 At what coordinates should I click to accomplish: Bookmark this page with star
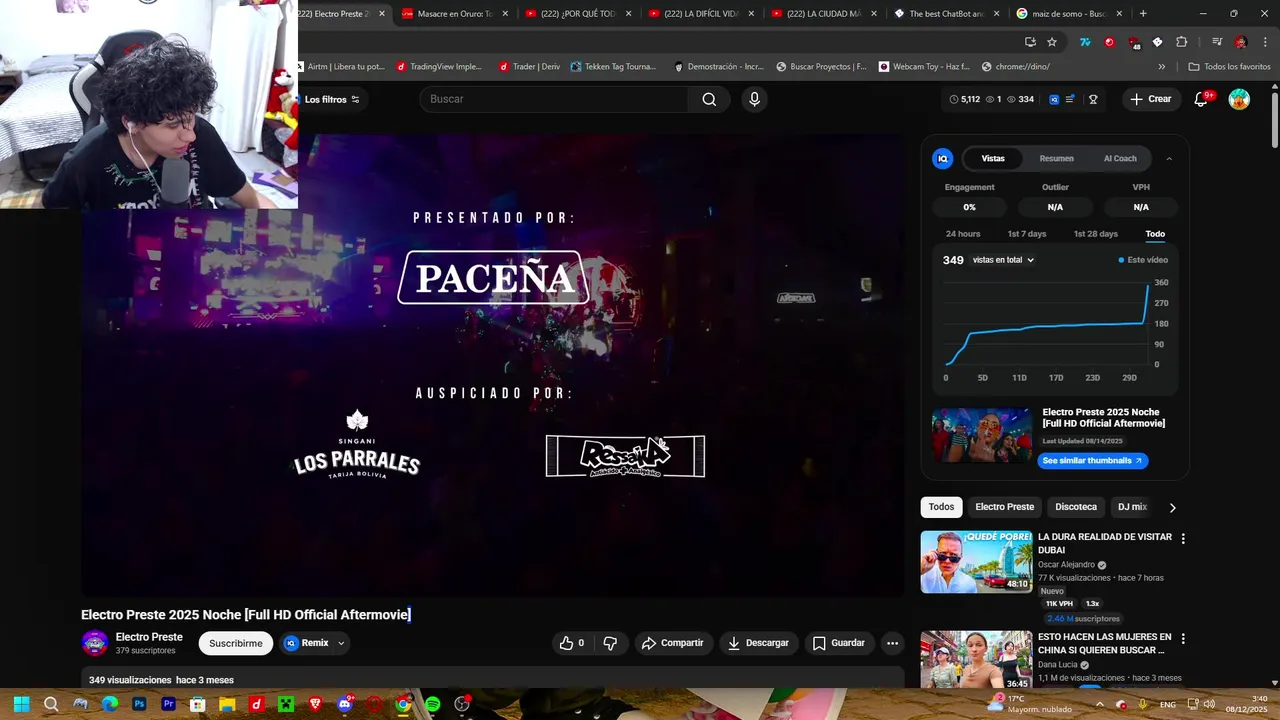click(1052, 42)
